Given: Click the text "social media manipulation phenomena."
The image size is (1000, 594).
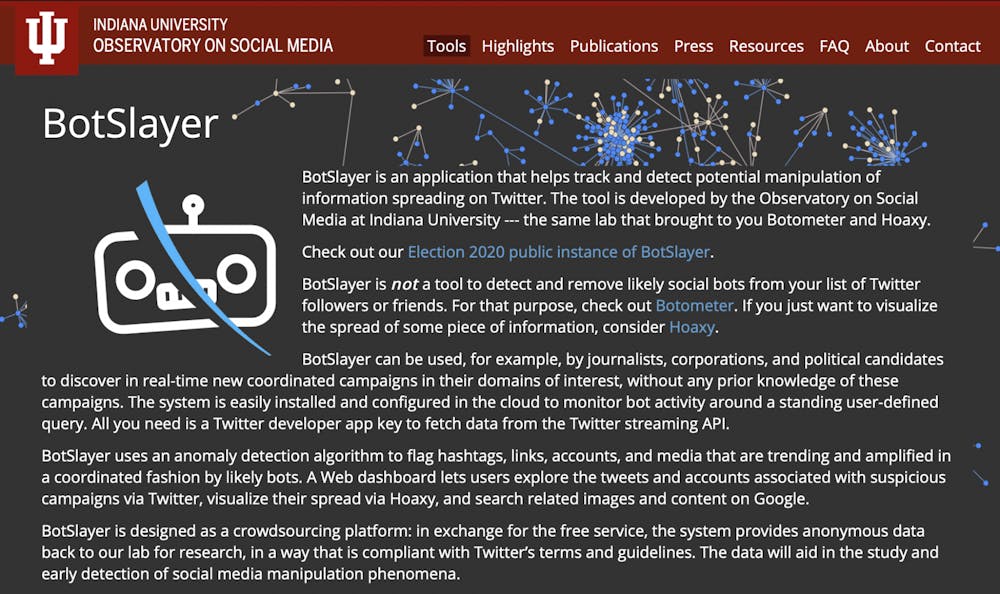Looking at the screenshot, I should click(314, 574).
